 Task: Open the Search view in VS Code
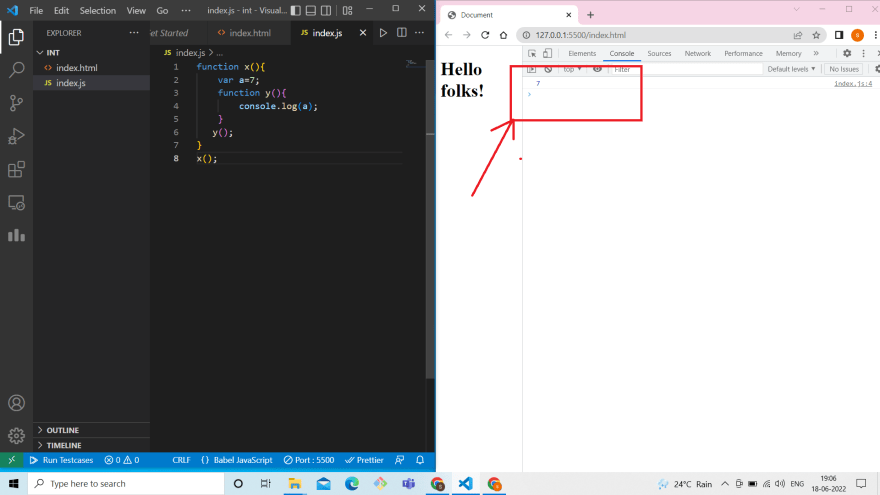(16, 70)
